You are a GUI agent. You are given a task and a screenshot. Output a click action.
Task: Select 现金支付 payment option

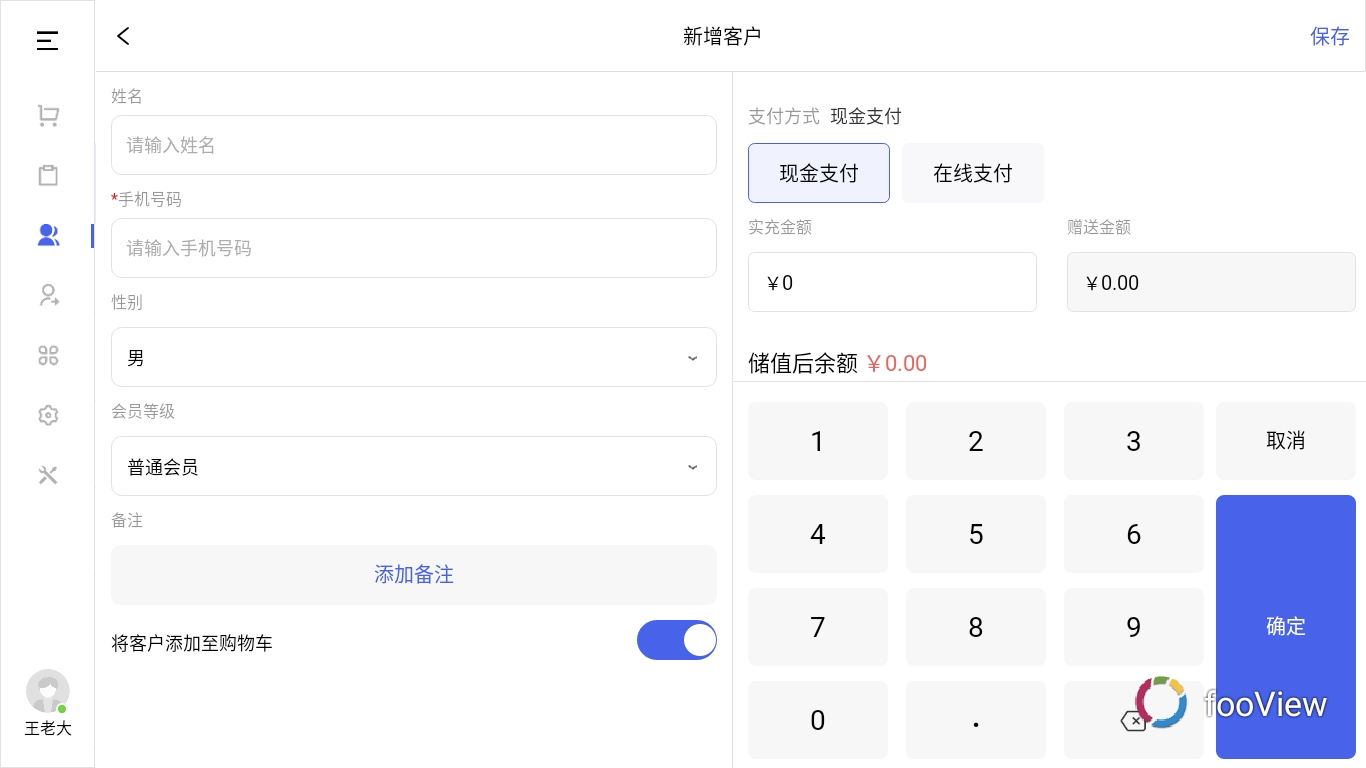click(x=818, y=173)
